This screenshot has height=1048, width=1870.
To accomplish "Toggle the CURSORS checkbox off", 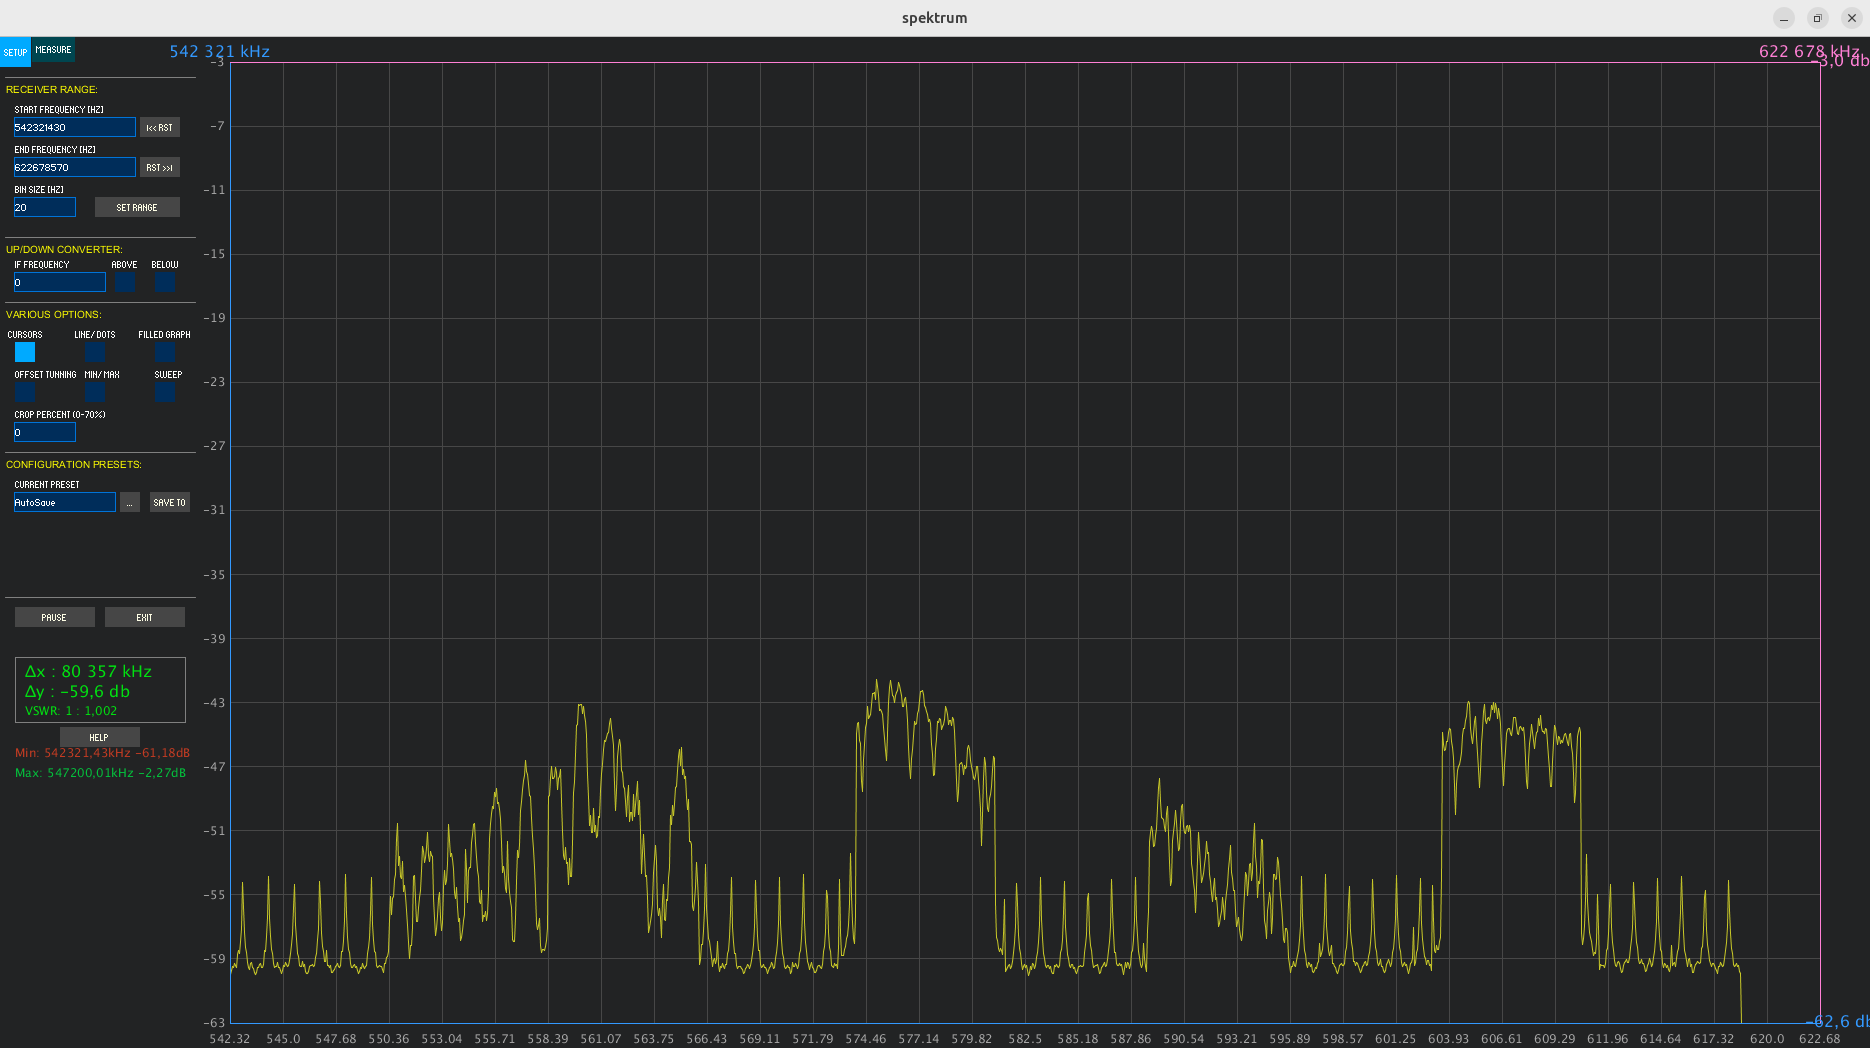I will (25, 352).
